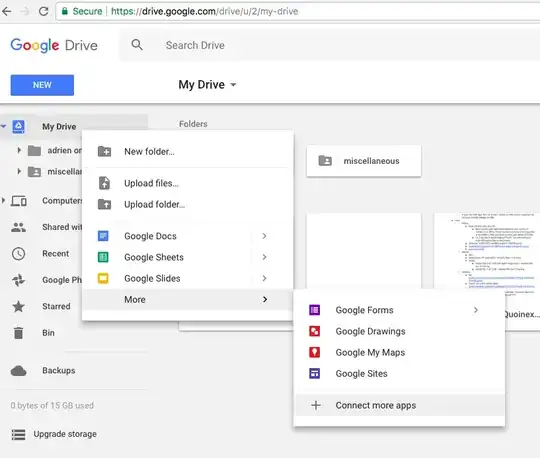This screenshot has height=458, width=540.
Task: Click Connect more apps
Action: pyautogui.click(x=399, y=405)
